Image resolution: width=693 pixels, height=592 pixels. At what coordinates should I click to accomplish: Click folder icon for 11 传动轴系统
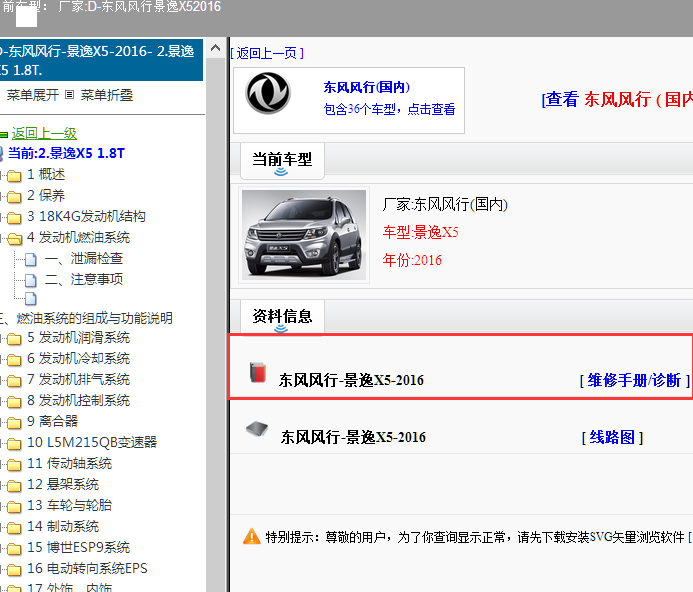point(14,465)
